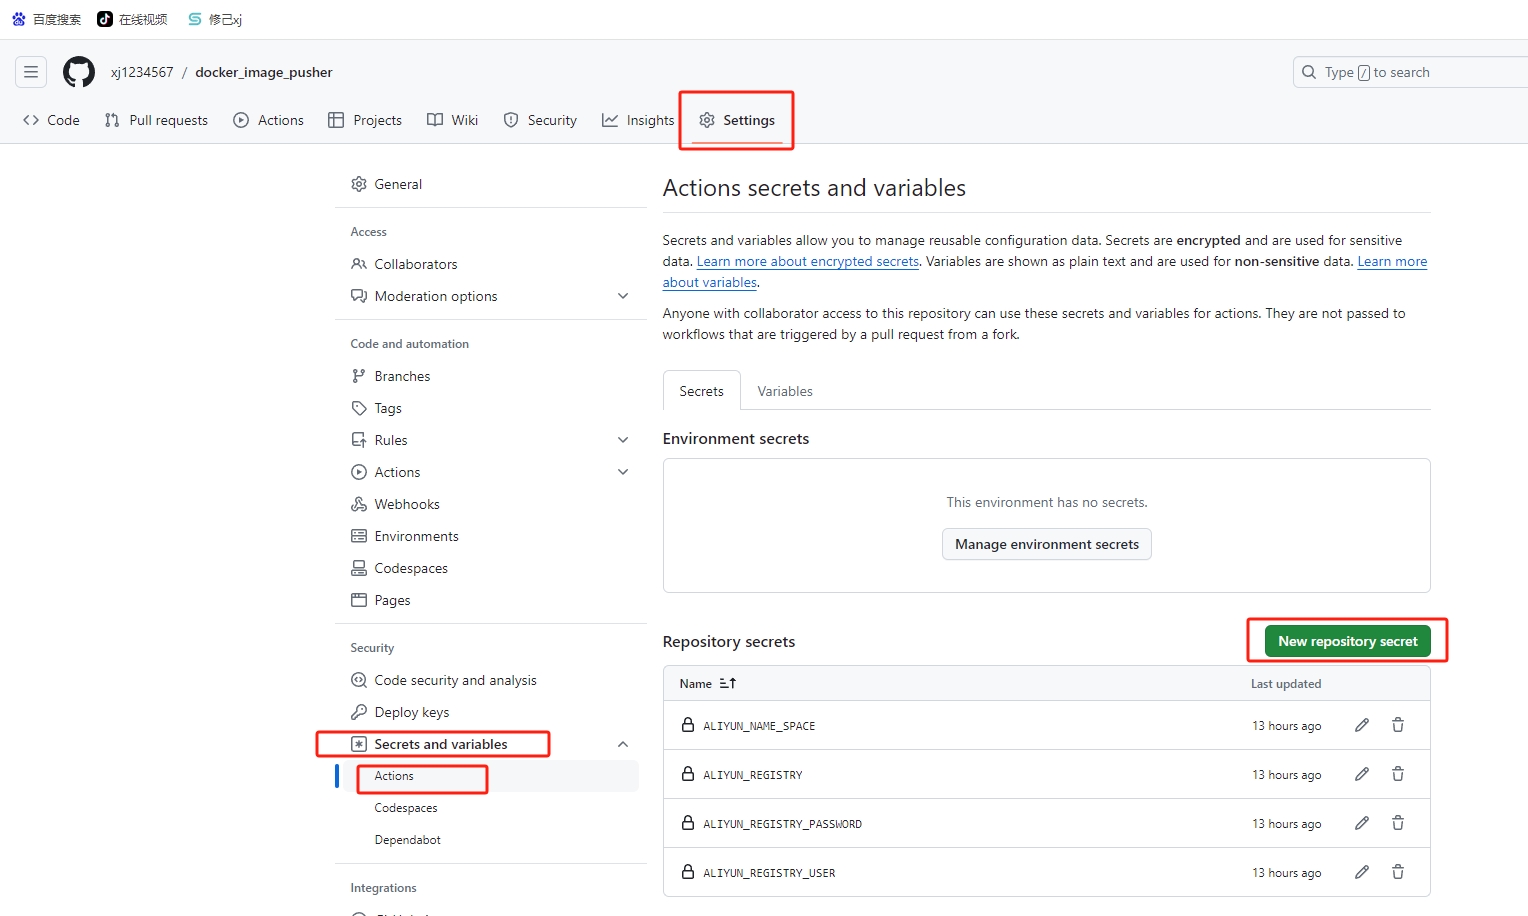Open the Insights tab
1528x916 pixels.
click(637, 119)
